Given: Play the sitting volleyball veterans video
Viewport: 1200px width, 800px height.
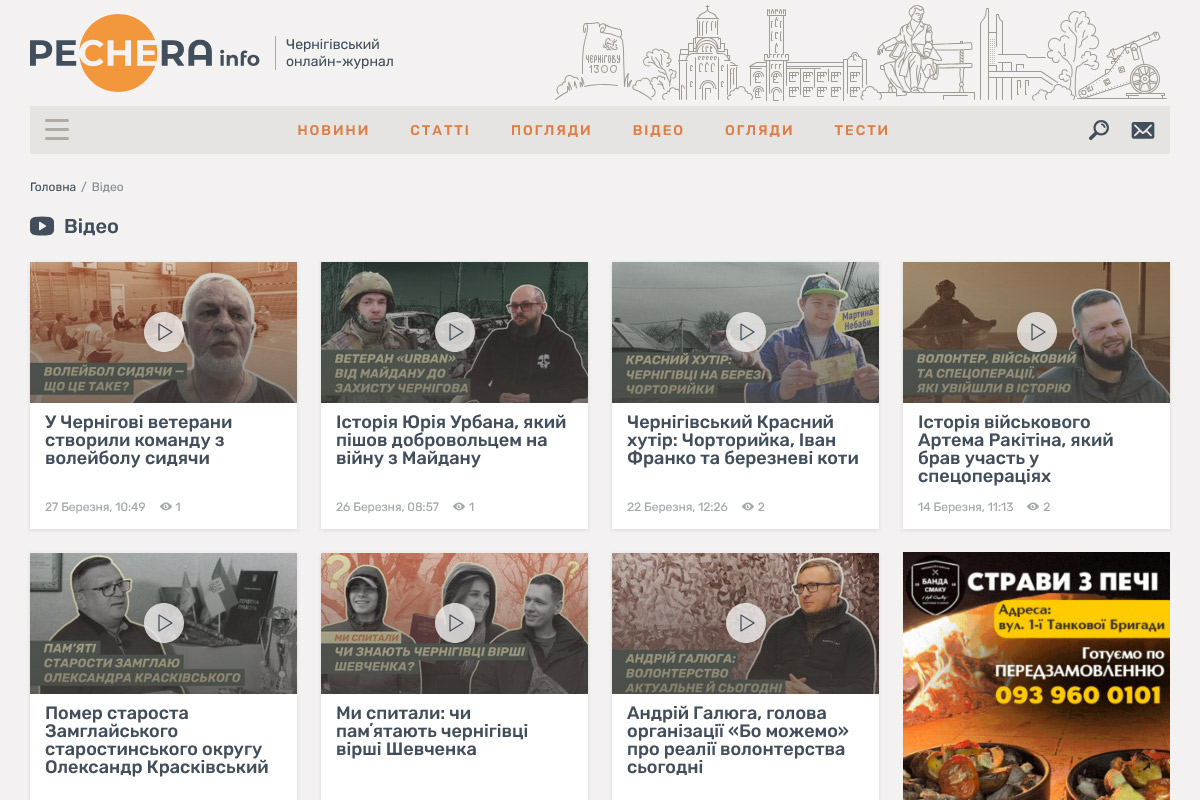Looking at the screenshot, I should point(164,332).
